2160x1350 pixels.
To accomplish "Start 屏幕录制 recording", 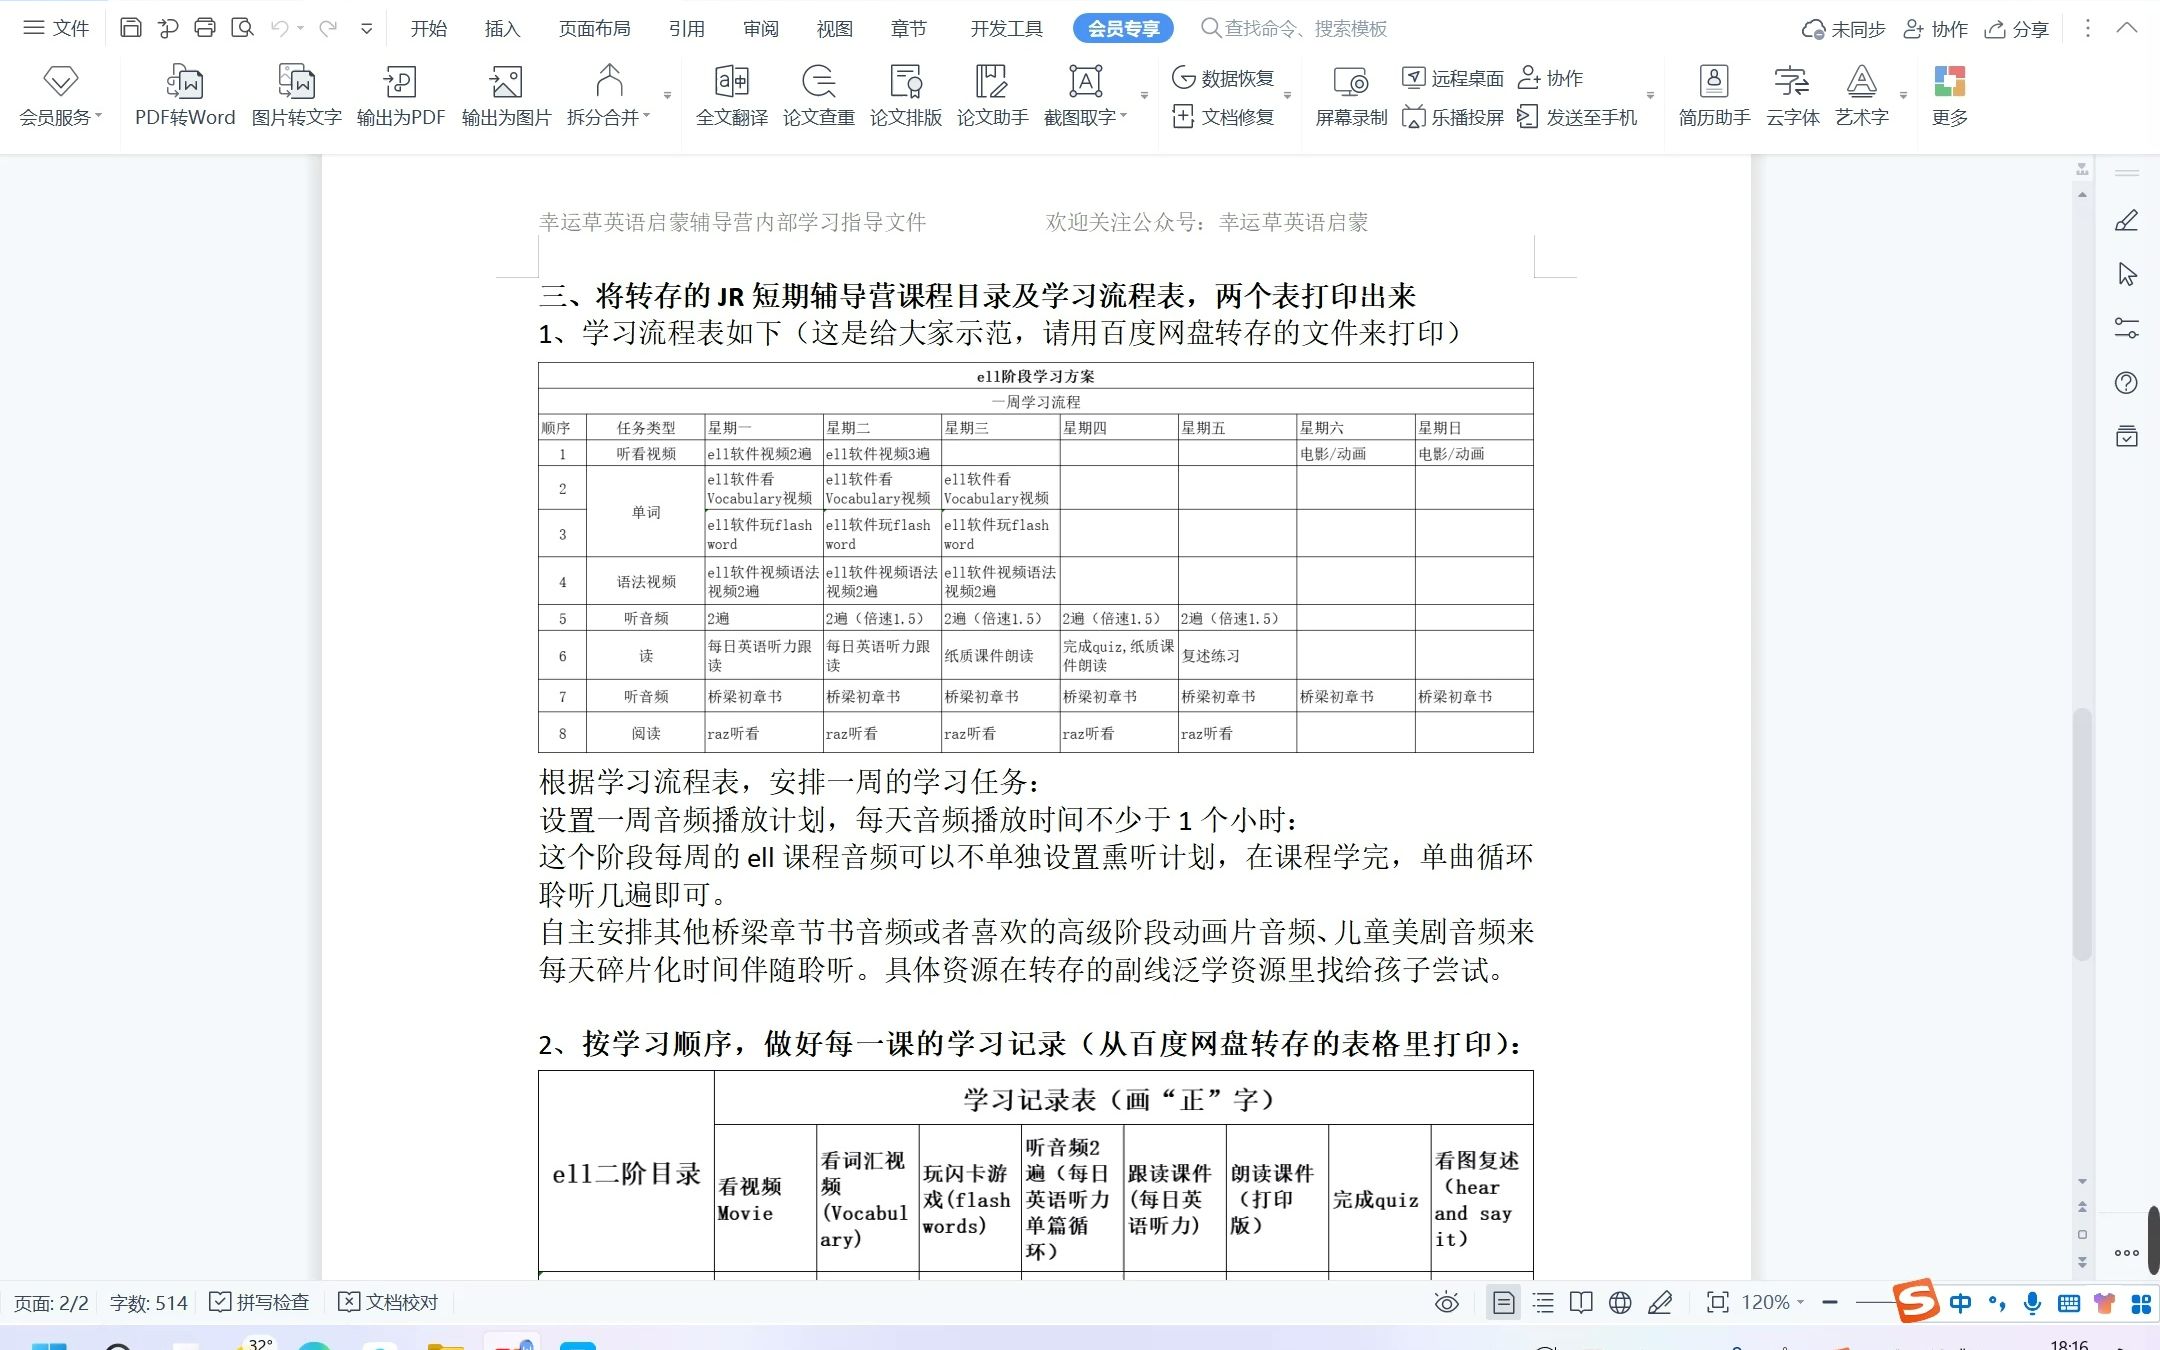I will (x=1351, y=96).
